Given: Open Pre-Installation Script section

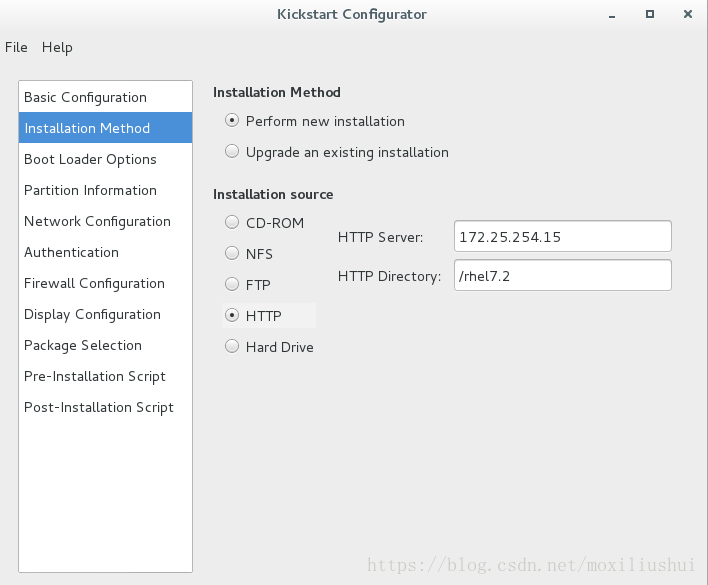Looking at the screenshot, I should coord(105,376).
